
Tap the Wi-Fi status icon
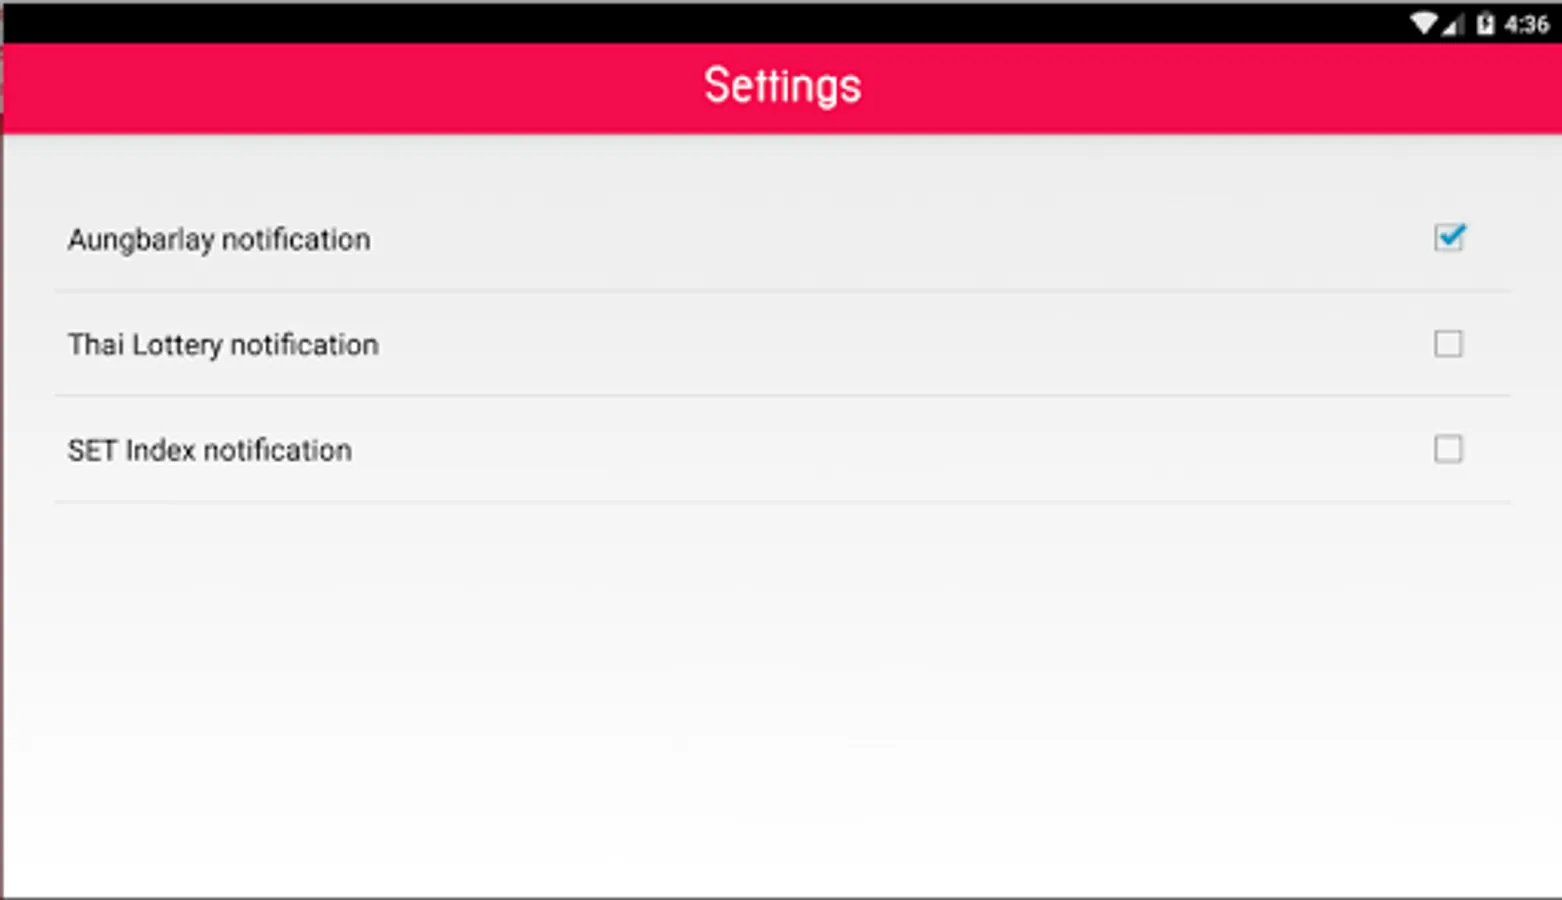(1423, 23)
